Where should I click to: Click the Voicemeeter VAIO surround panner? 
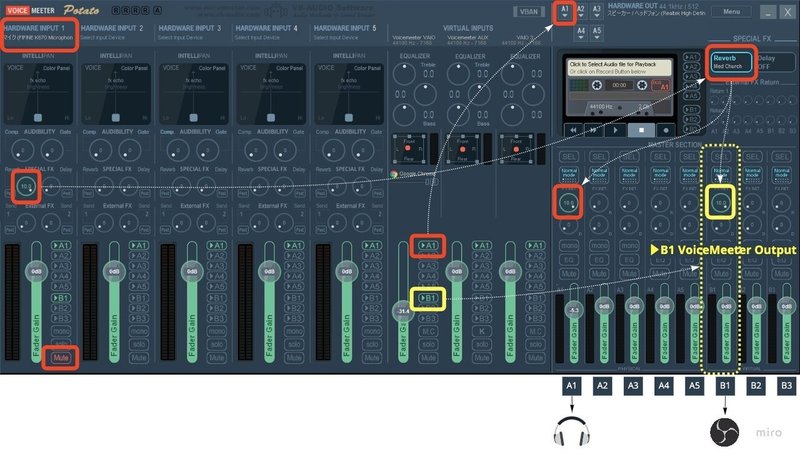coord(409,149)
